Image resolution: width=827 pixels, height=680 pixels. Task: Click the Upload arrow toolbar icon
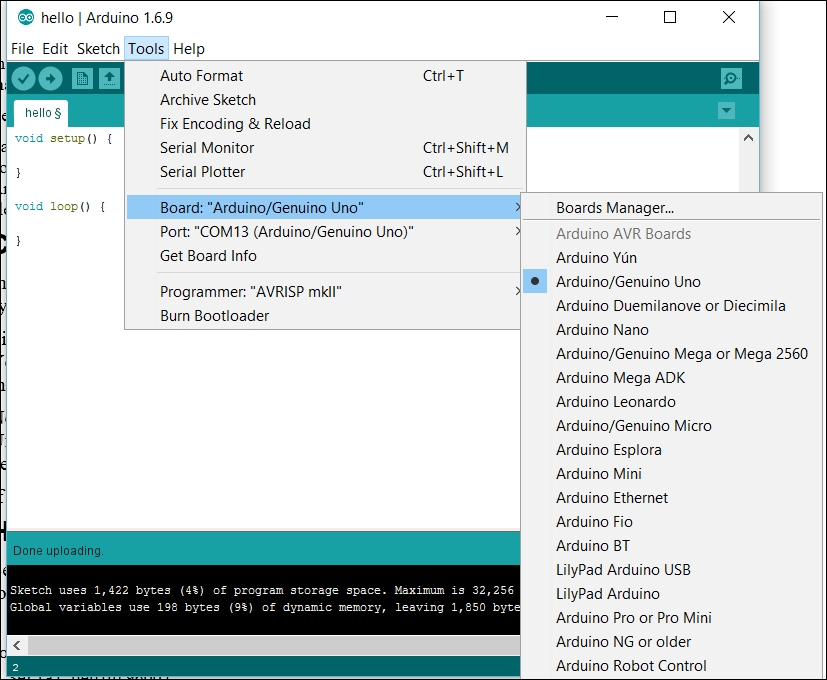(50, 79)
